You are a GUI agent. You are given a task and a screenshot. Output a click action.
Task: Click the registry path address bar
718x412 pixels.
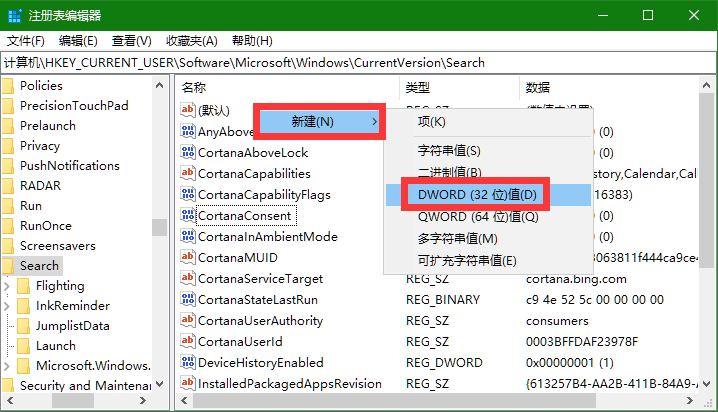[x=358, y=63]
